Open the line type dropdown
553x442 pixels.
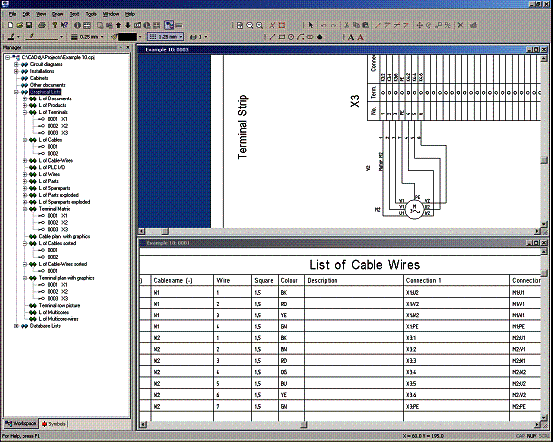coord(61,37)
